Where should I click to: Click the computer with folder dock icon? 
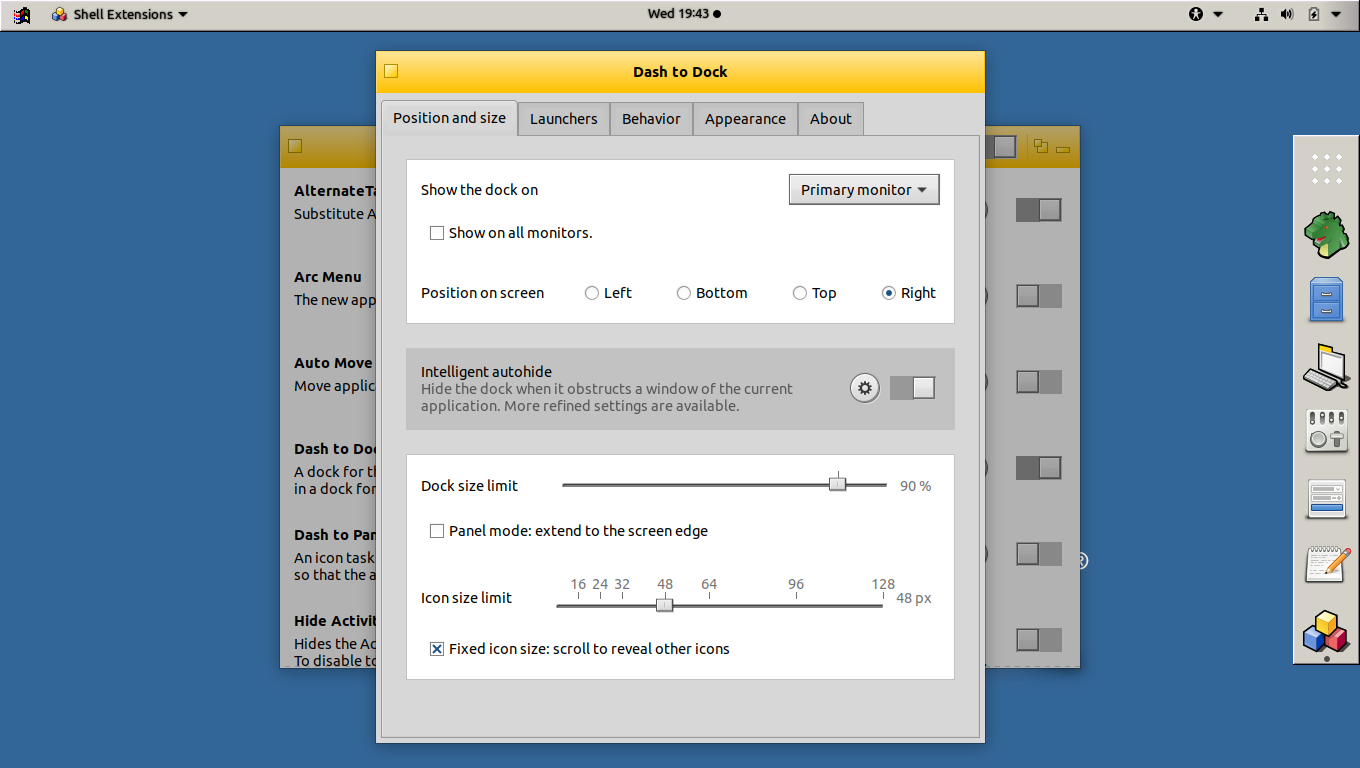coord(1326,366)
